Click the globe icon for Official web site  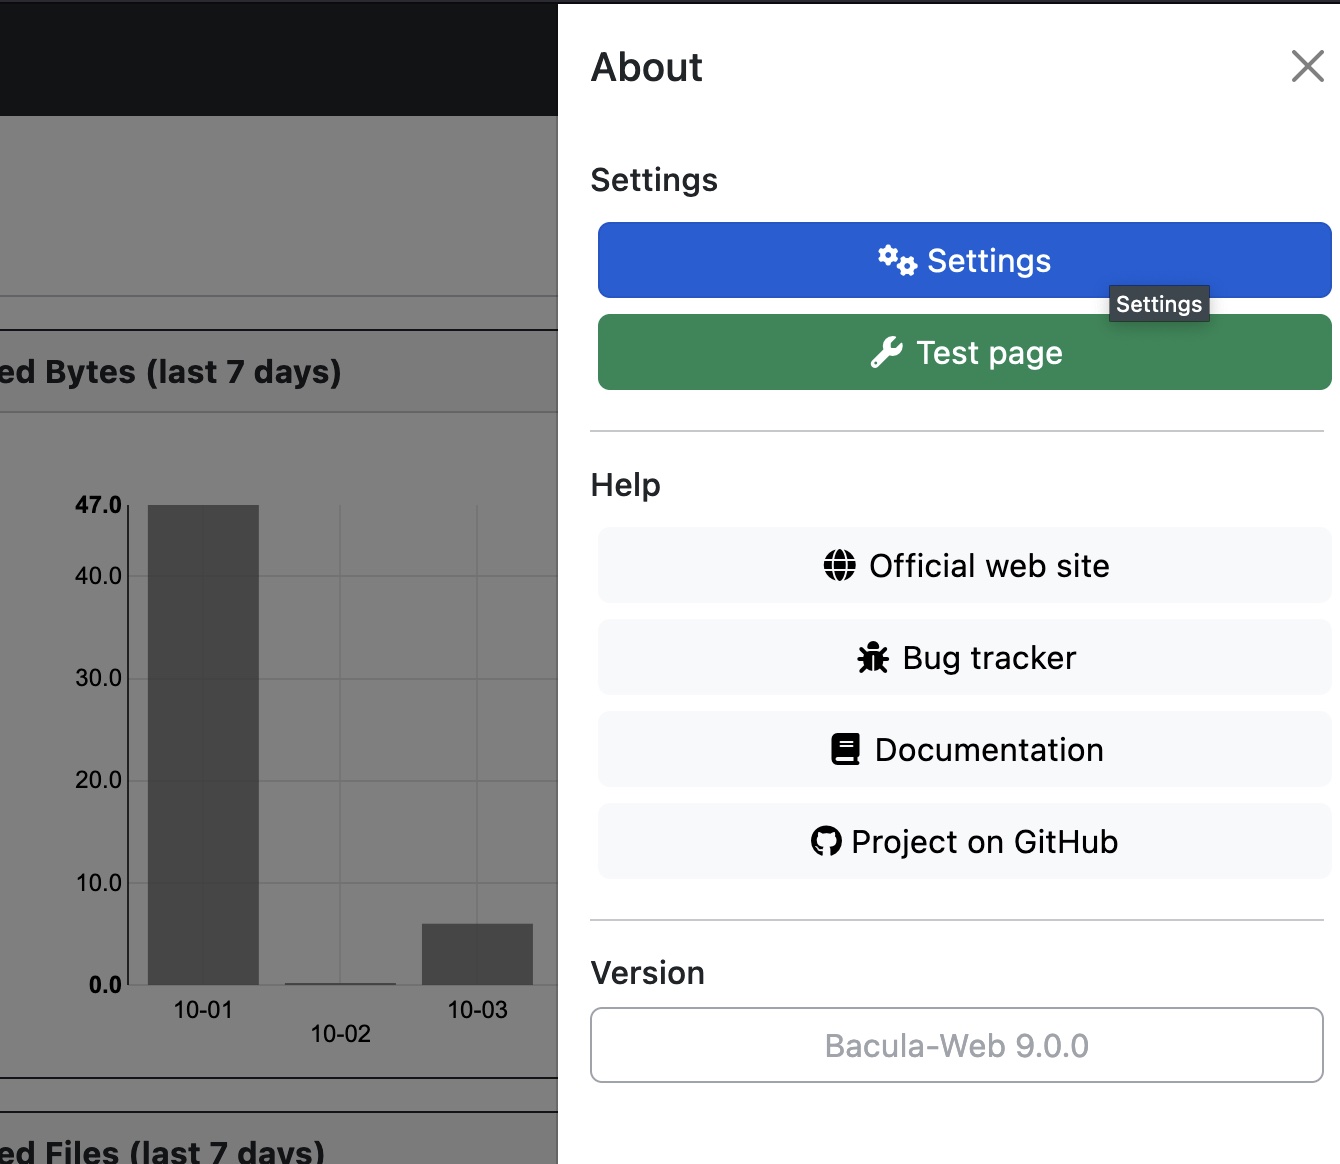(839, 565)
